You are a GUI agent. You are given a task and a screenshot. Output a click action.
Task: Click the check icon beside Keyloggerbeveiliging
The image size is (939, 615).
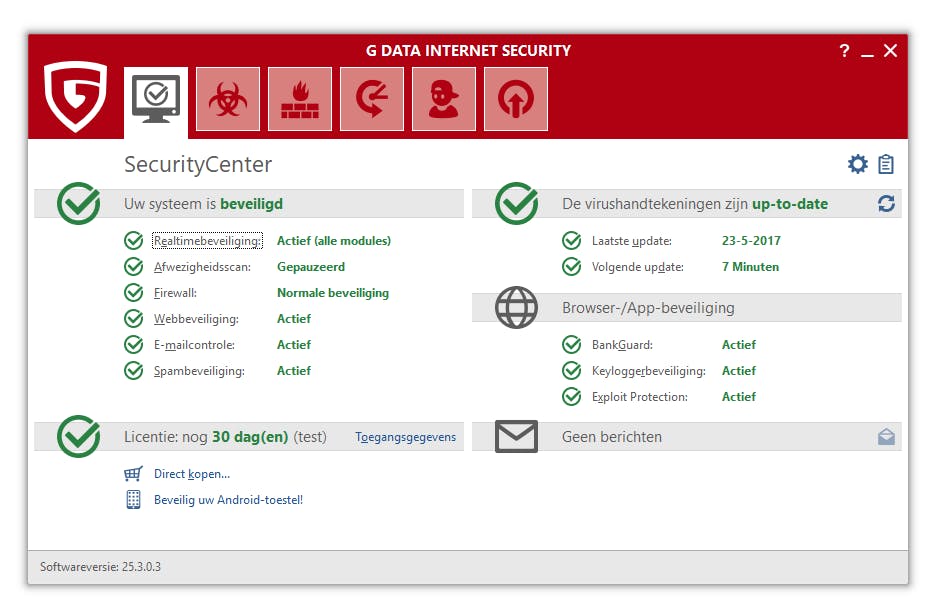pos(572,371)
